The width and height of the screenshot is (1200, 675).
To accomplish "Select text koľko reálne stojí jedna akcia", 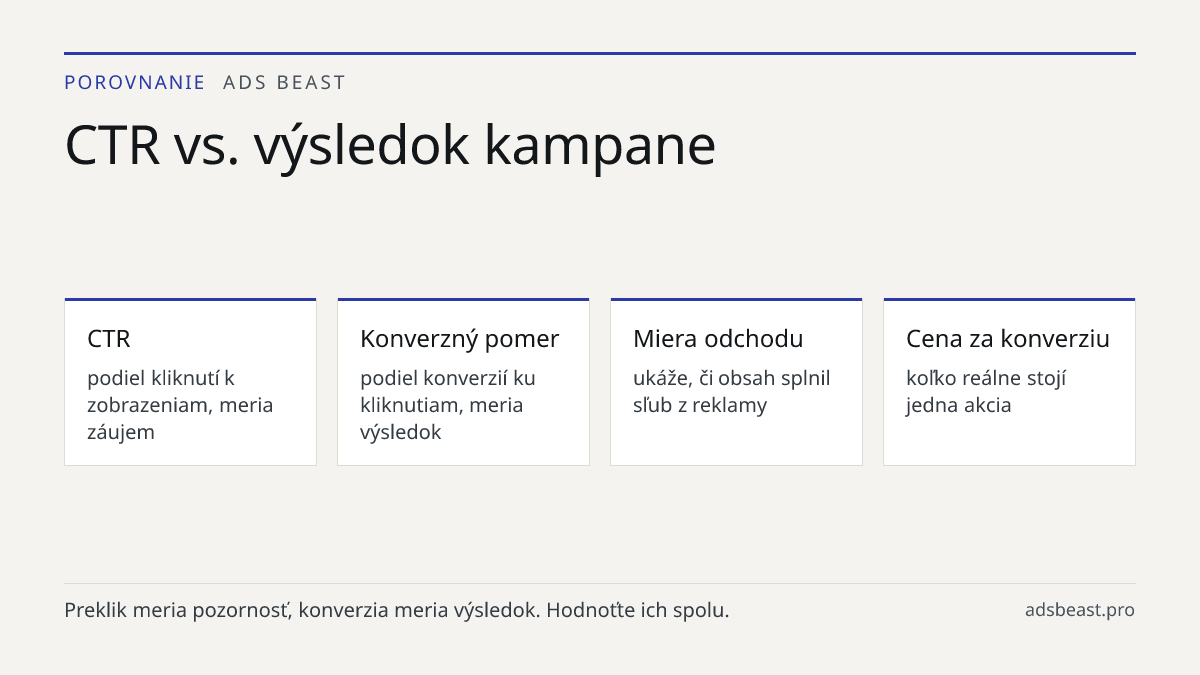I will click(986, 392).
